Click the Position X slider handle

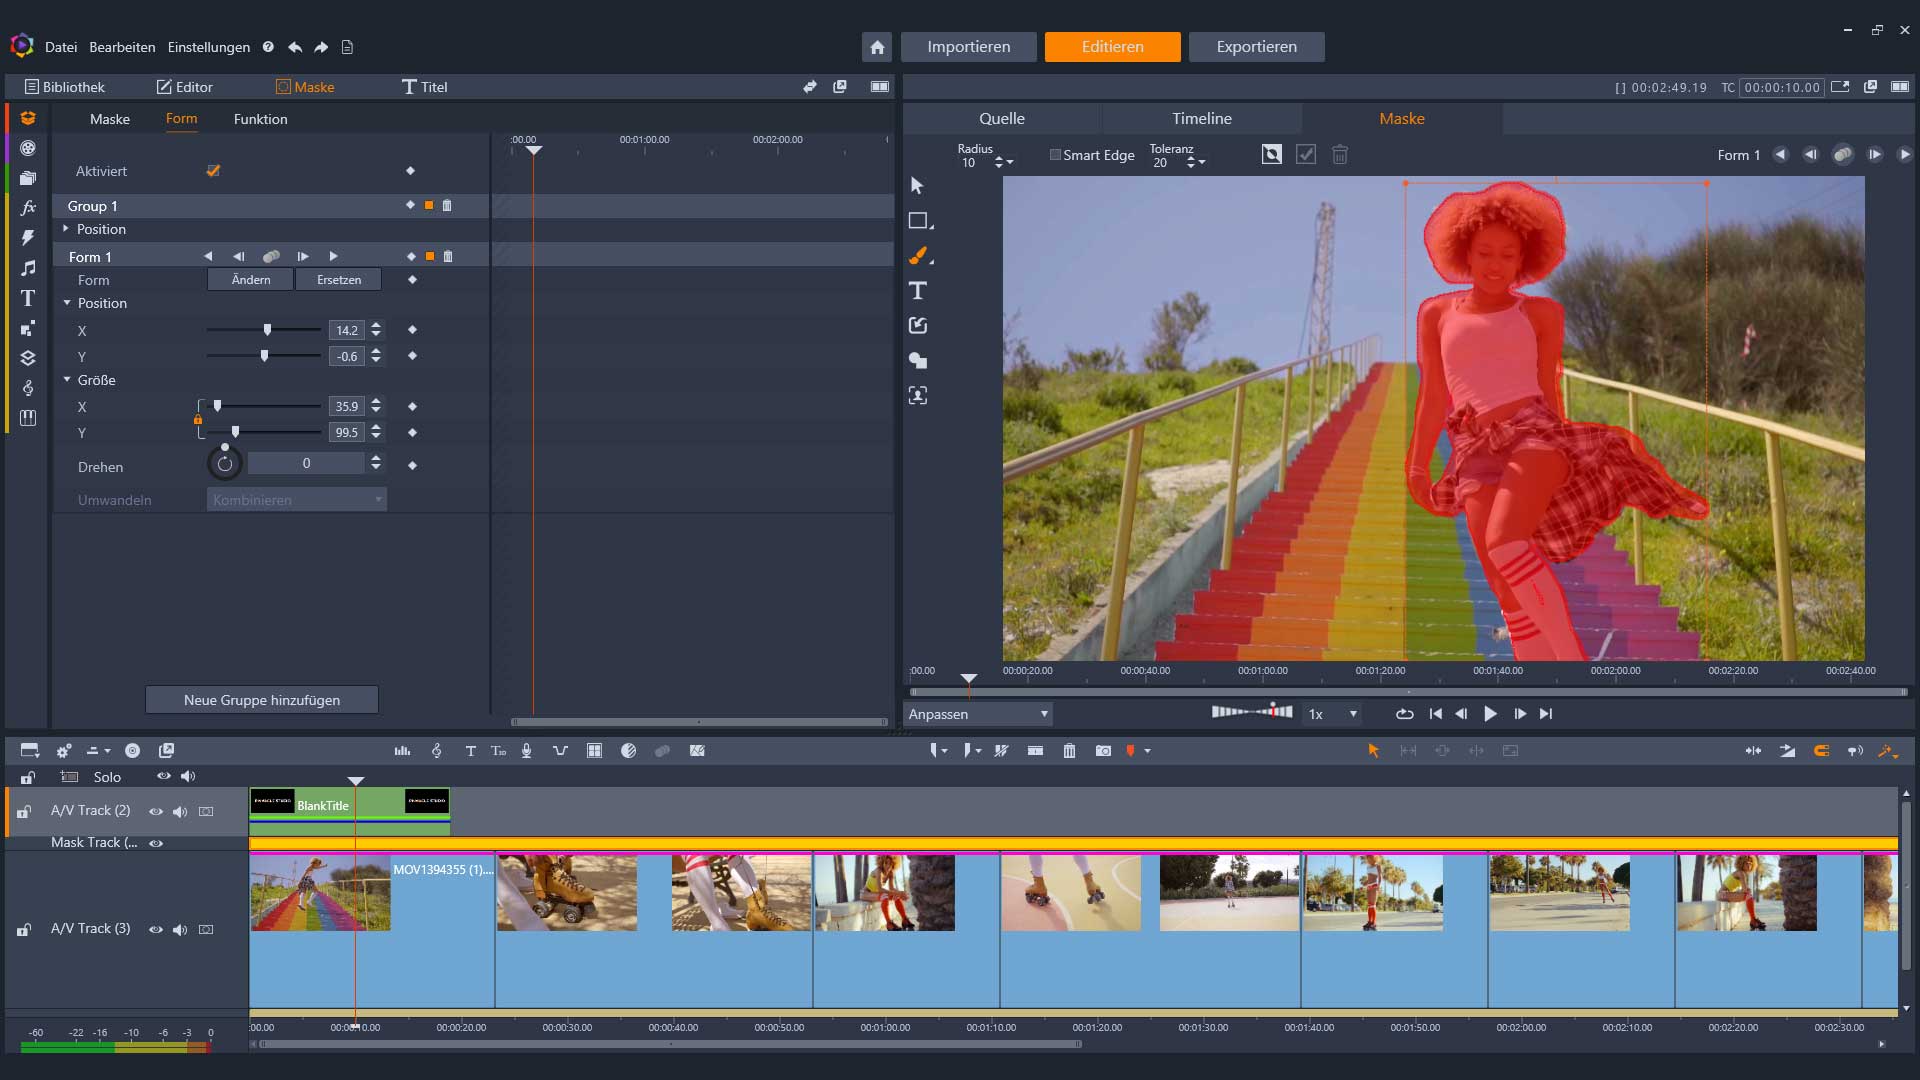267,330
